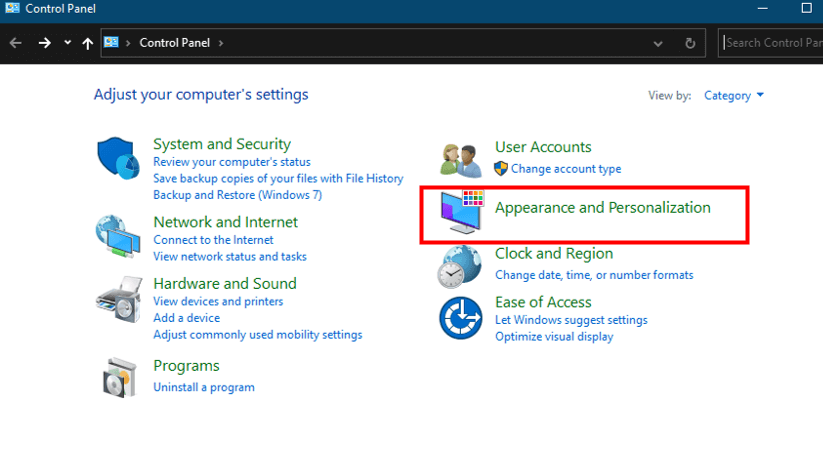The width and height of the screenshot is (823, 449).
Task: Open Adjust commonly used mobility settings
Action: coord(257,335)
